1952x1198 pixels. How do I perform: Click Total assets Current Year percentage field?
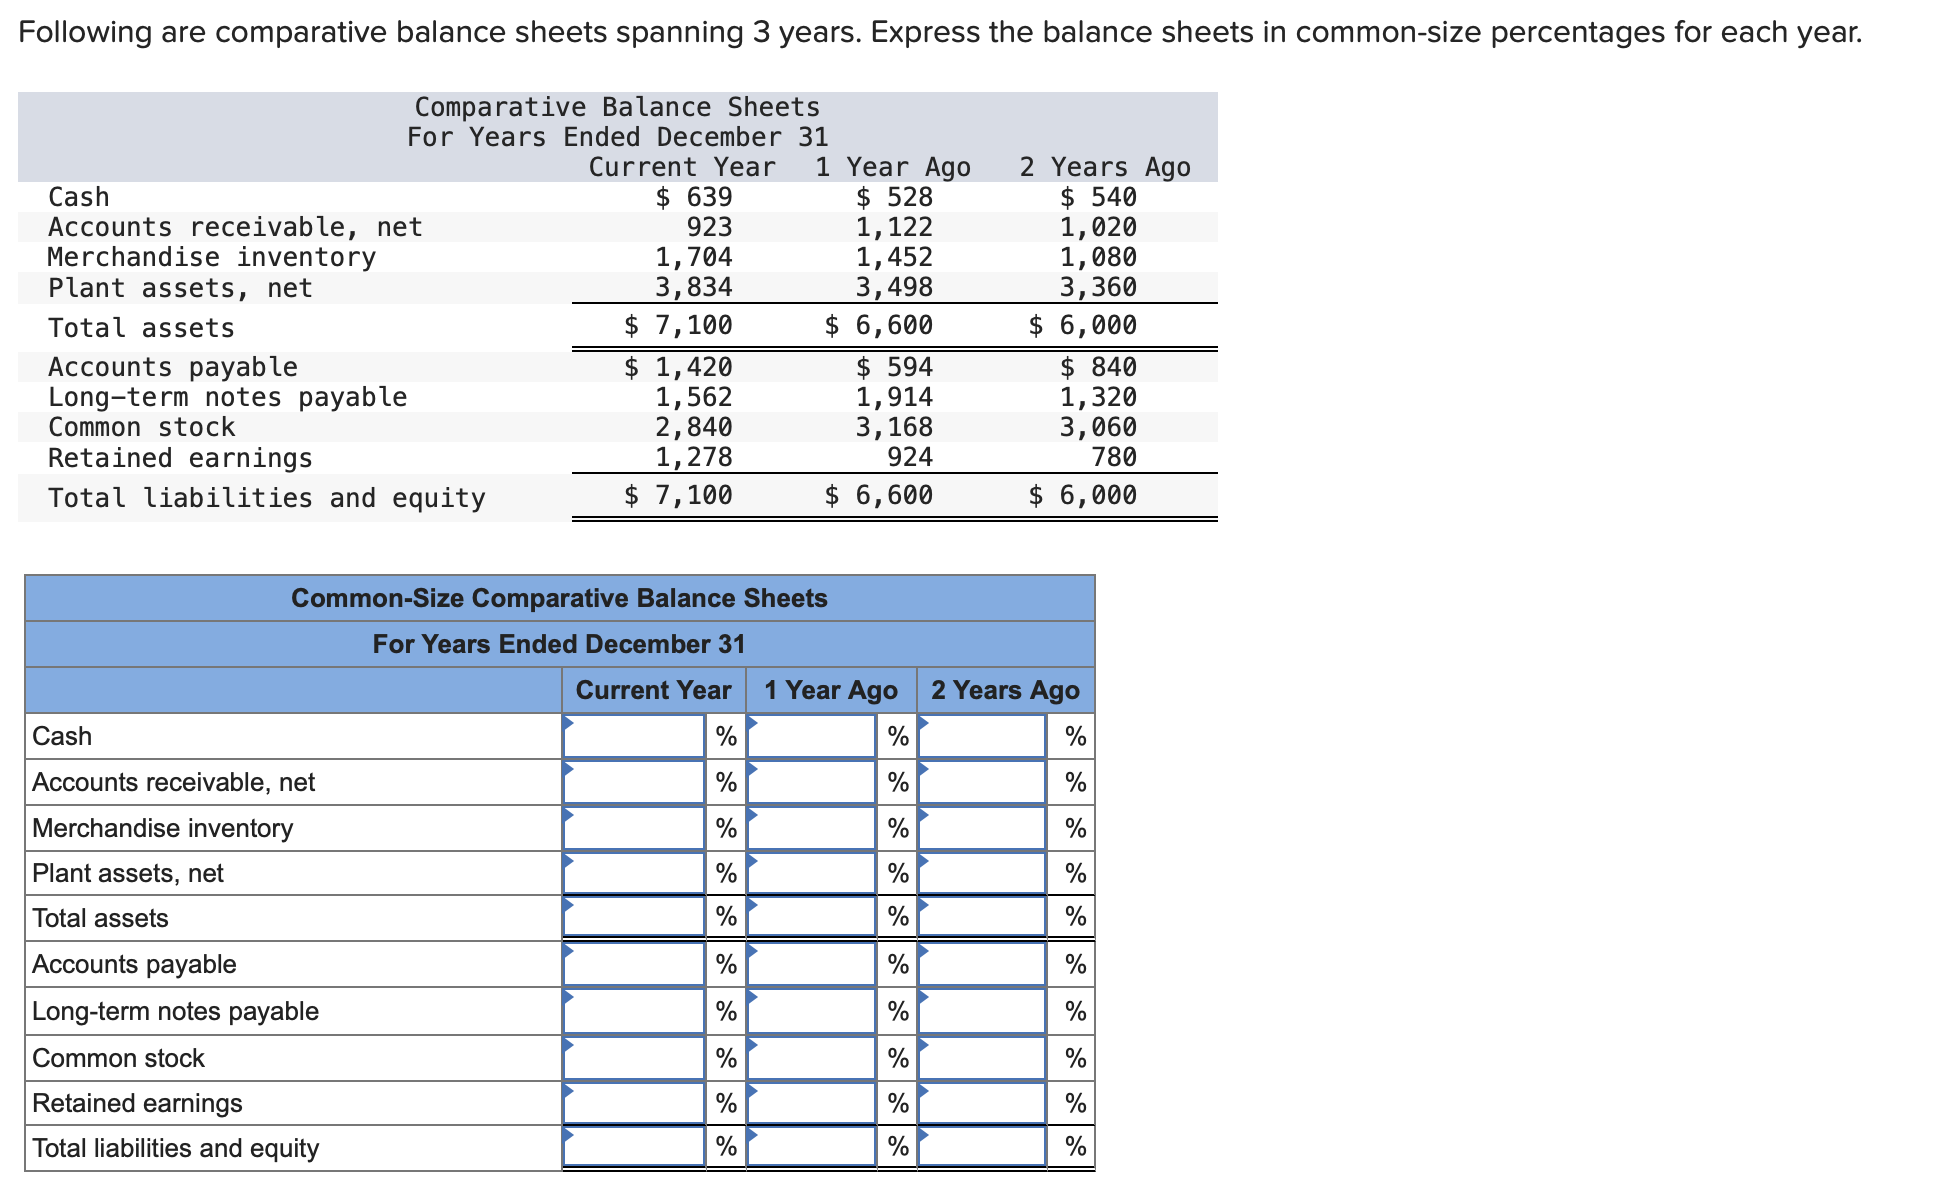(x=634, y=917)
